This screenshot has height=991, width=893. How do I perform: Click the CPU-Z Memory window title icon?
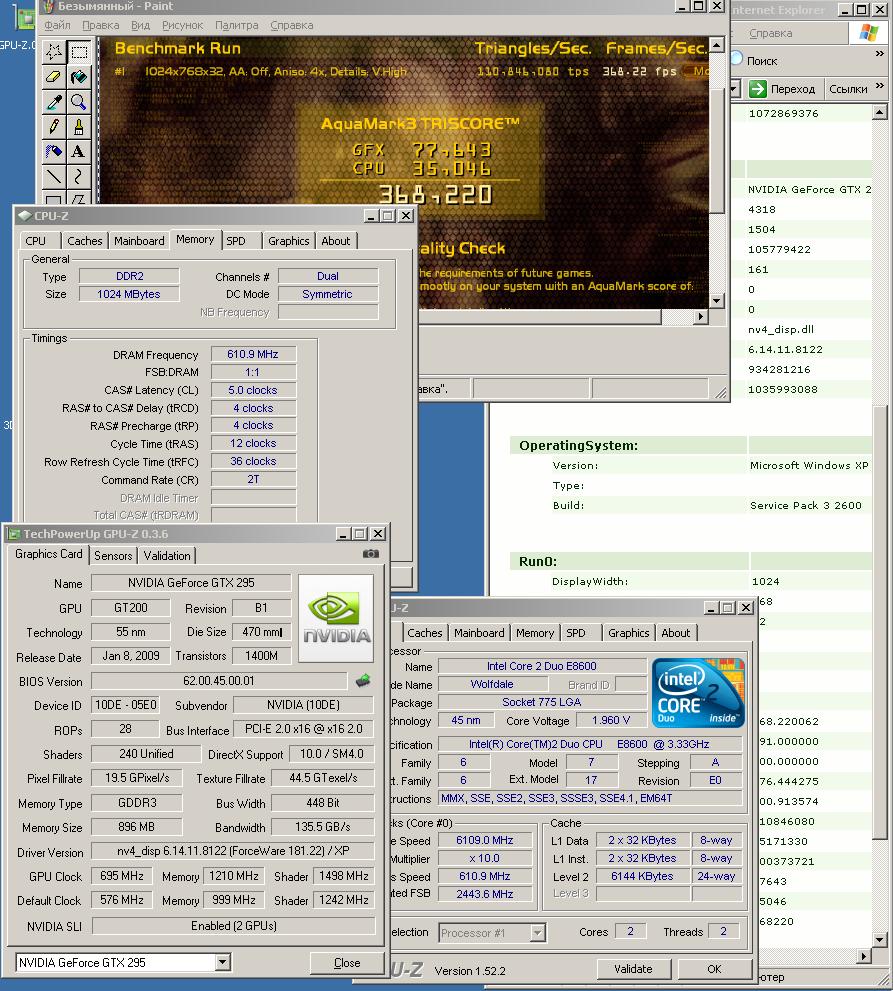tap(25, 216)
